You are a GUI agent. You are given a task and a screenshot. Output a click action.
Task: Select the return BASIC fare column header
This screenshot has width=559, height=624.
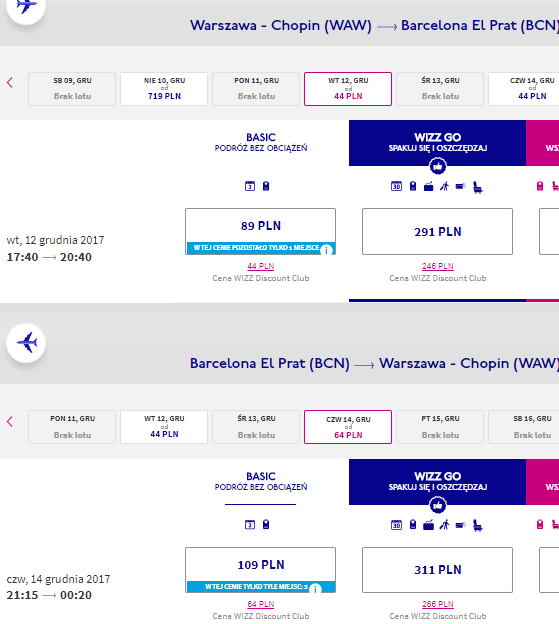261,481
